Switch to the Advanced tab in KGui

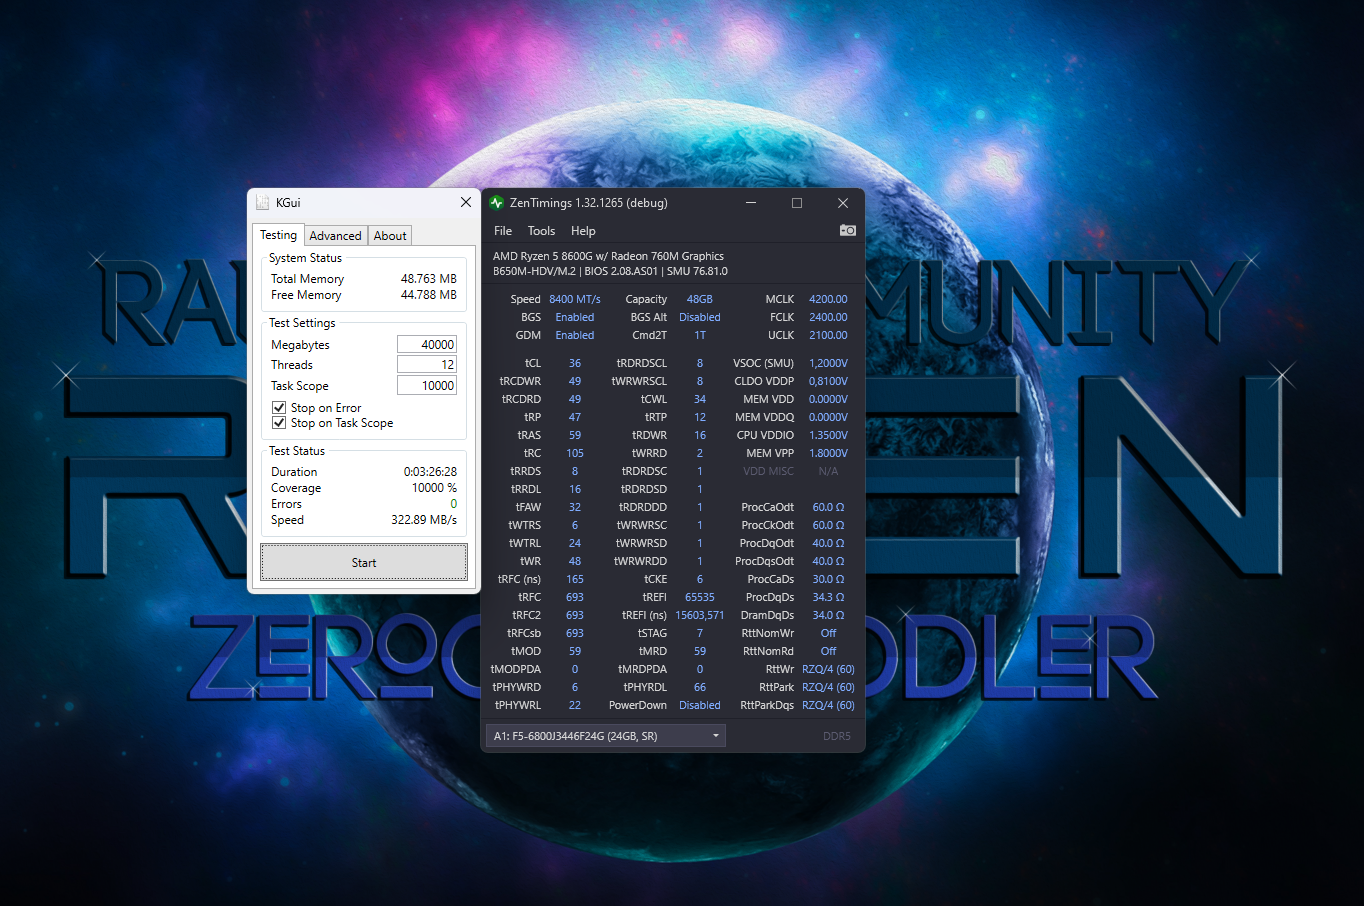click(335, 236)
